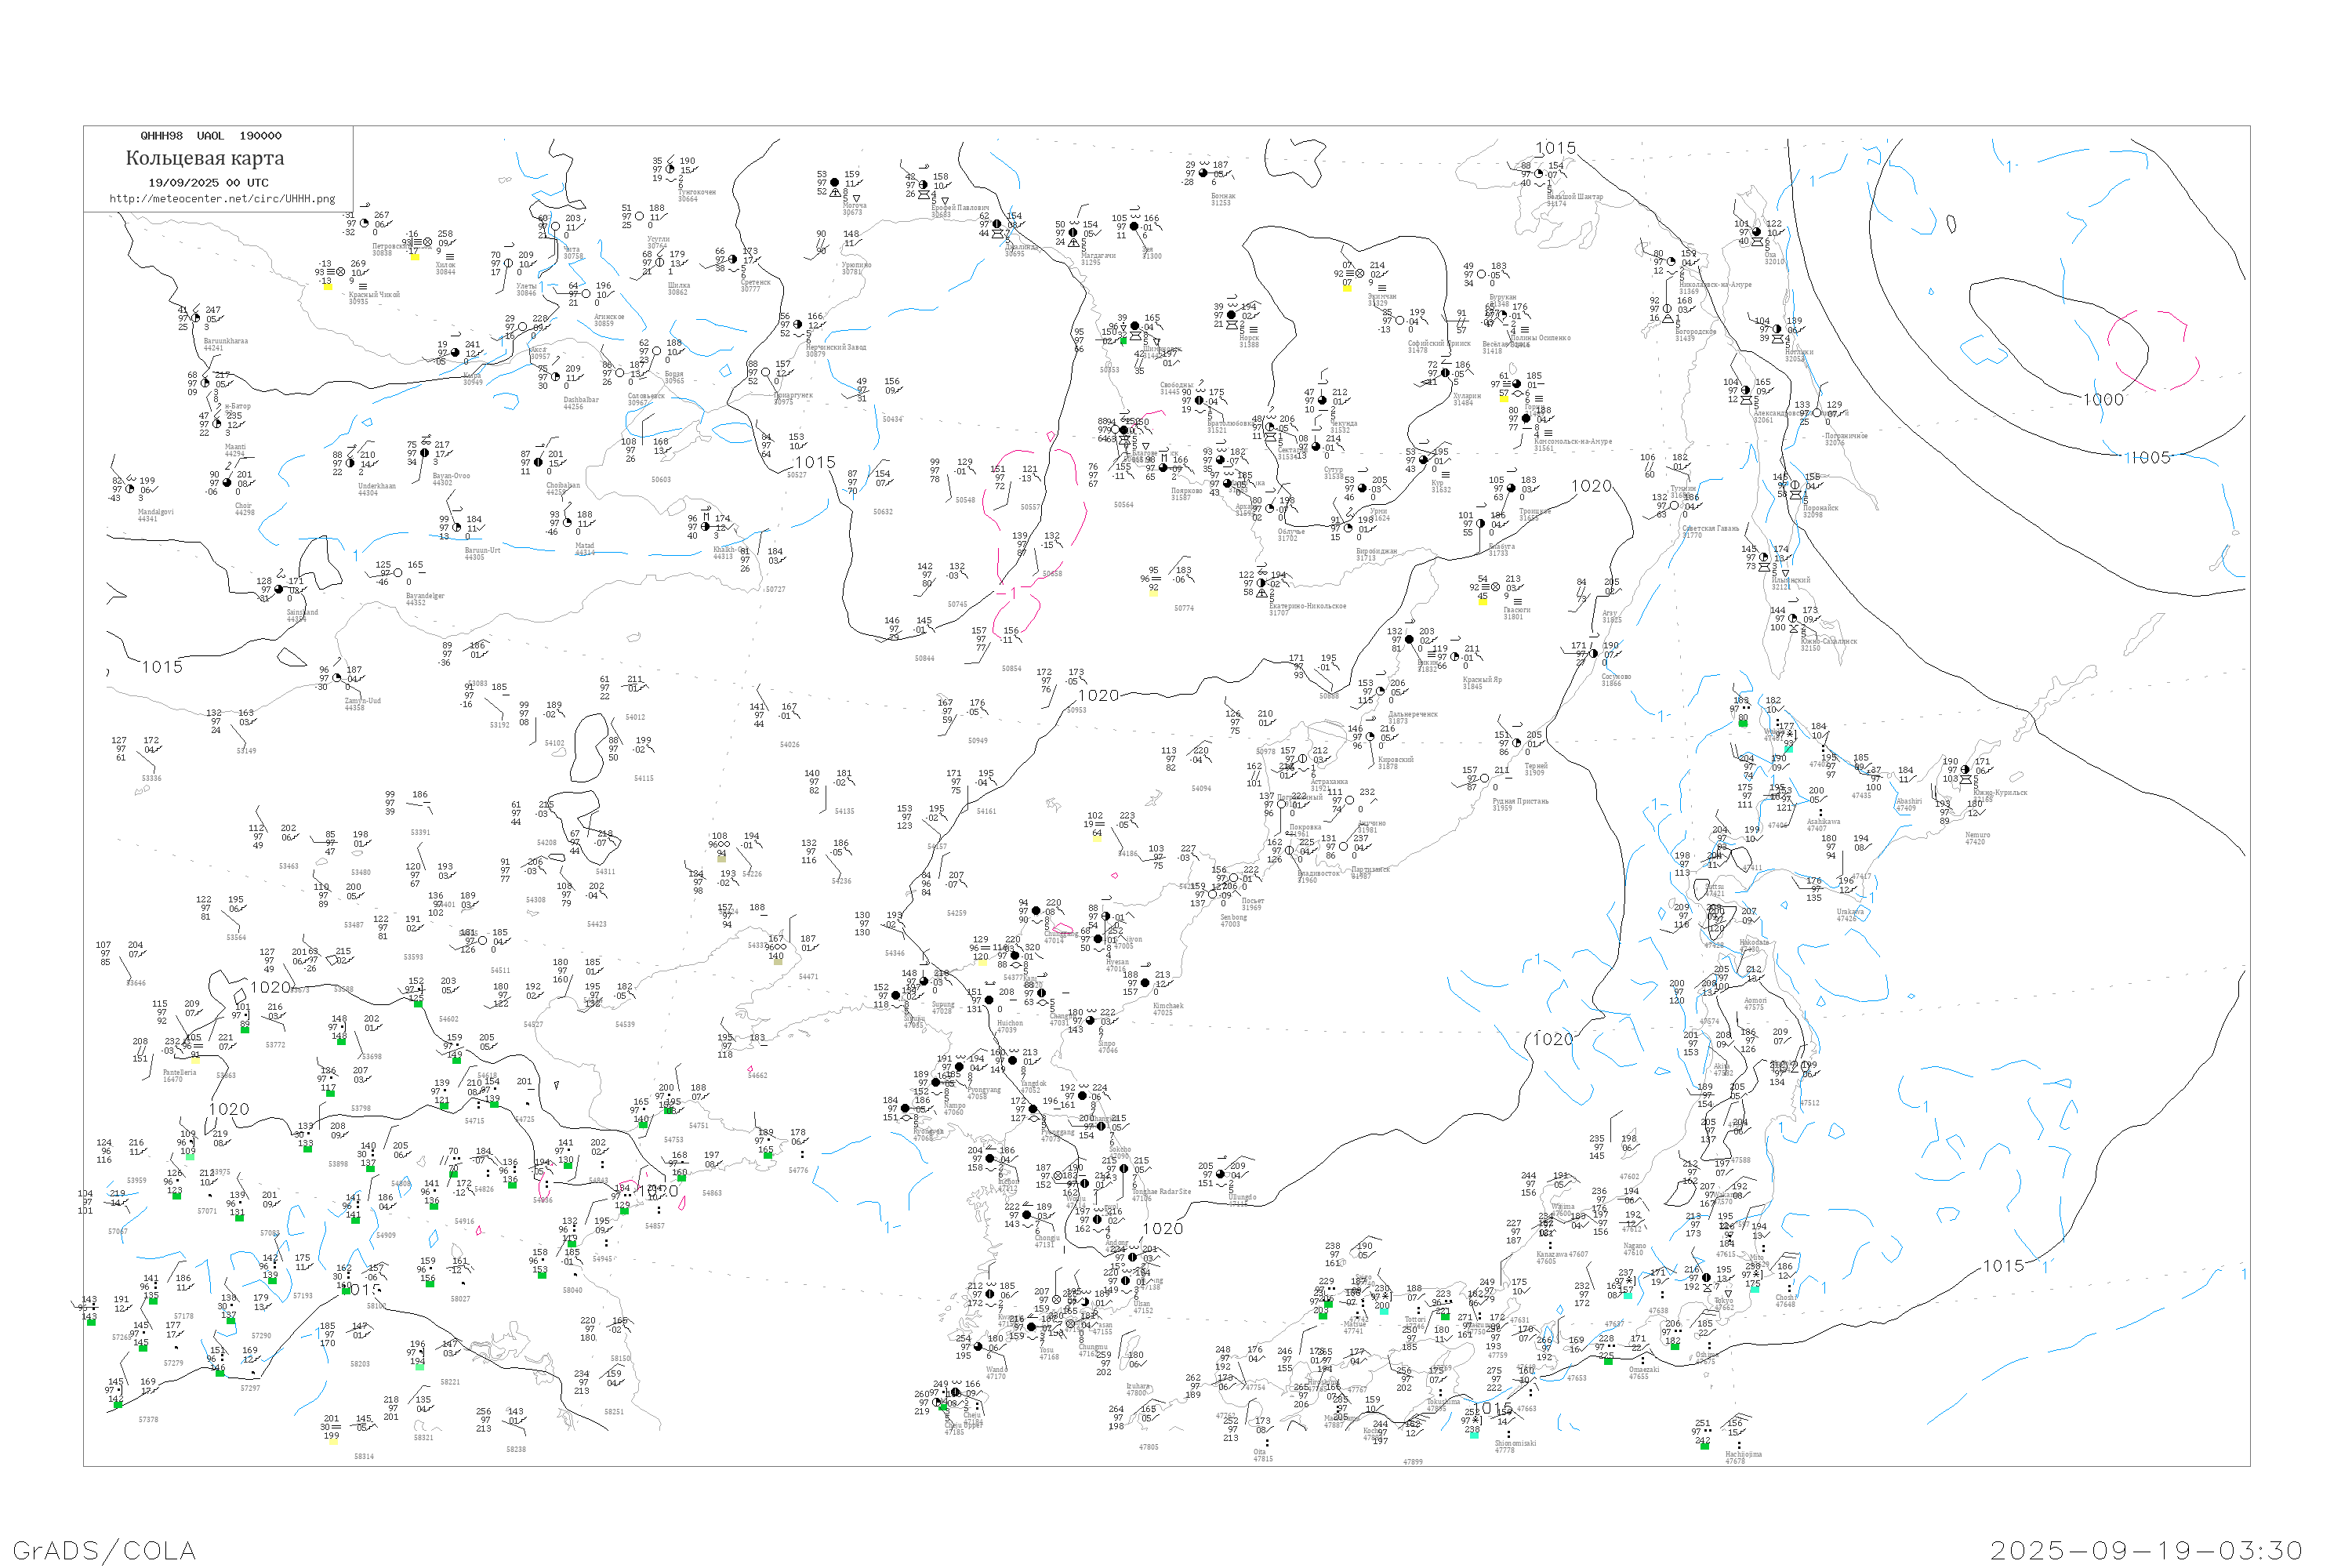Click the 1015 isobar label near Большой Шантар
This screenshot has height=1568, width=2352.
[1555, 148]
